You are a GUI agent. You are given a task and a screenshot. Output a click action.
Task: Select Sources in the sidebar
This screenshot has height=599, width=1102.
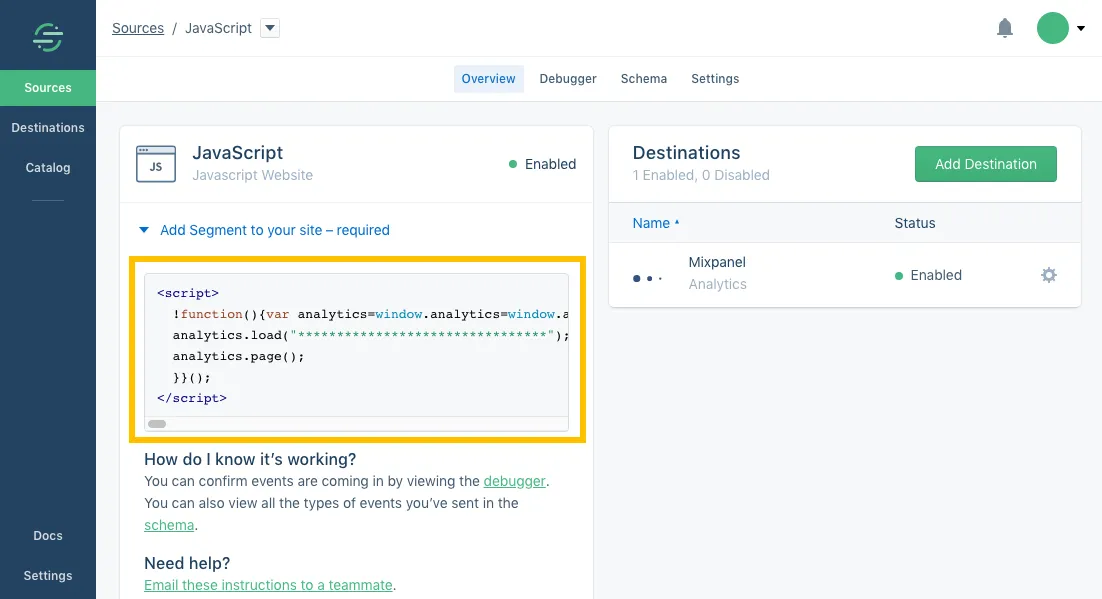[x=48, y=88]
